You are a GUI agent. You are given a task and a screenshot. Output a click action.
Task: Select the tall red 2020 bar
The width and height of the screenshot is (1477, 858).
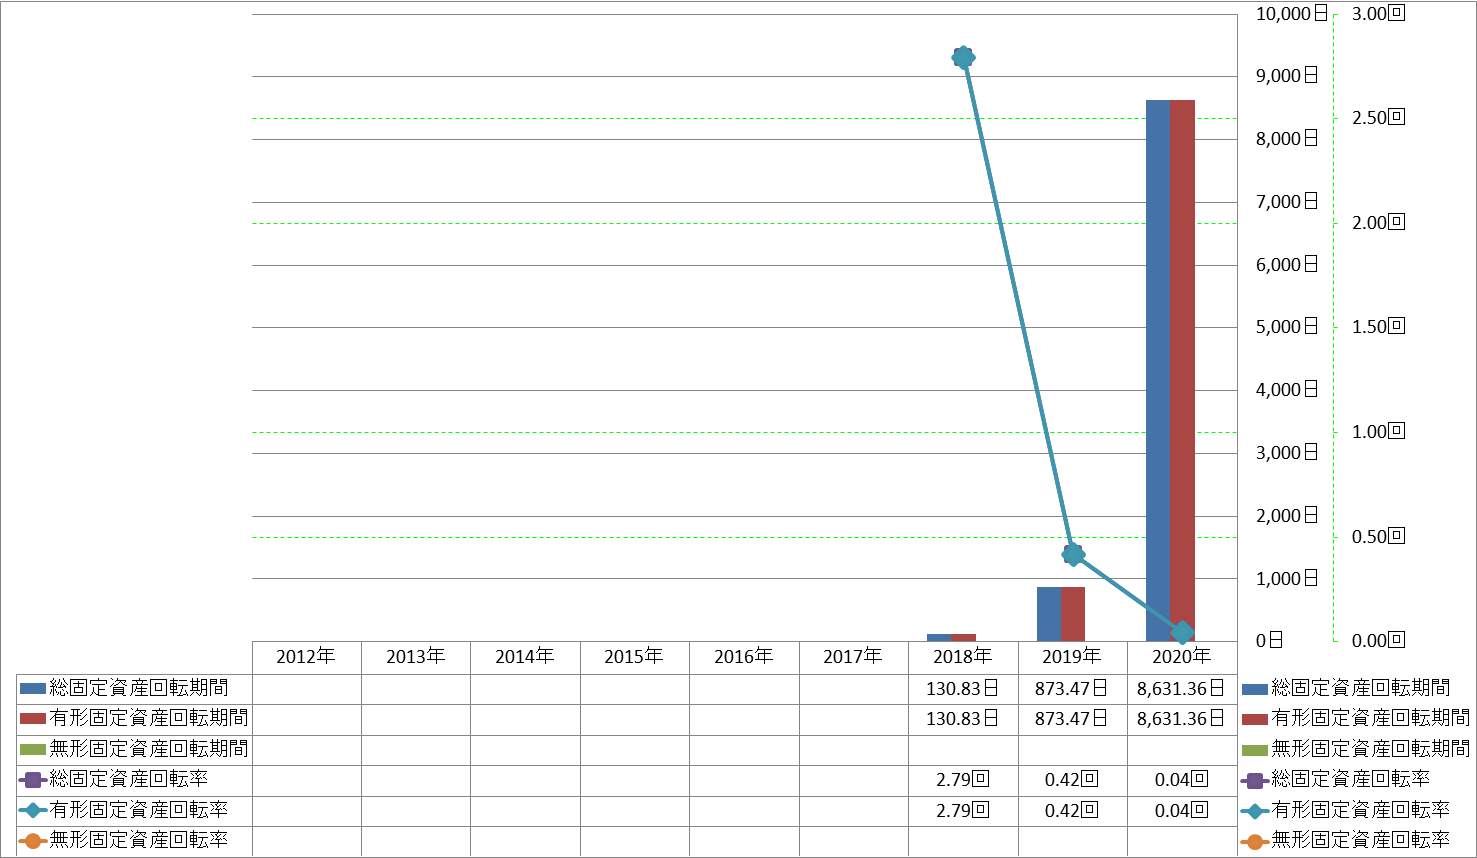[1182, 371]
